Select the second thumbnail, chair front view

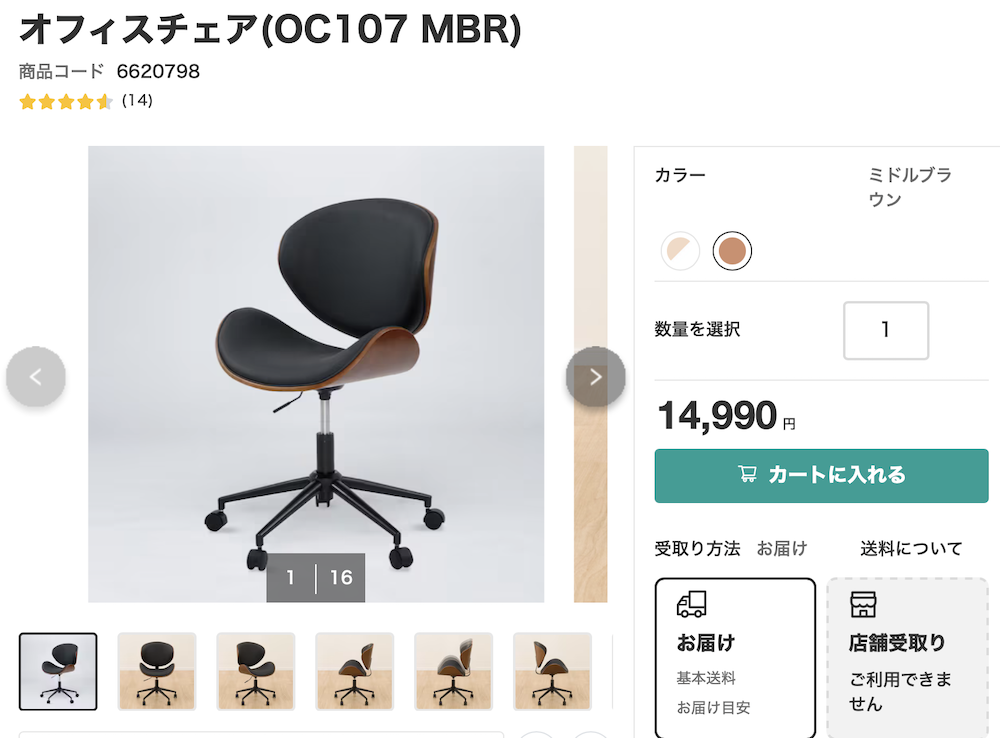pos(157,672)
